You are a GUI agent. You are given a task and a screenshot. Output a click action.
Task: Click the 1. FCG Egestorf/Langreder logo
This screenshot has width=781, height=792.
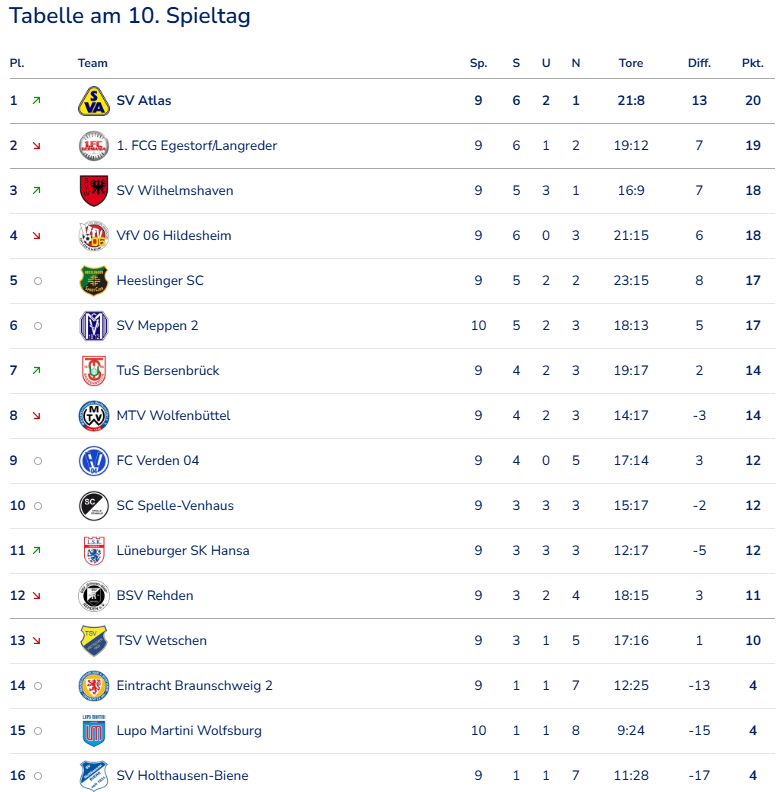tap(93, 146)
